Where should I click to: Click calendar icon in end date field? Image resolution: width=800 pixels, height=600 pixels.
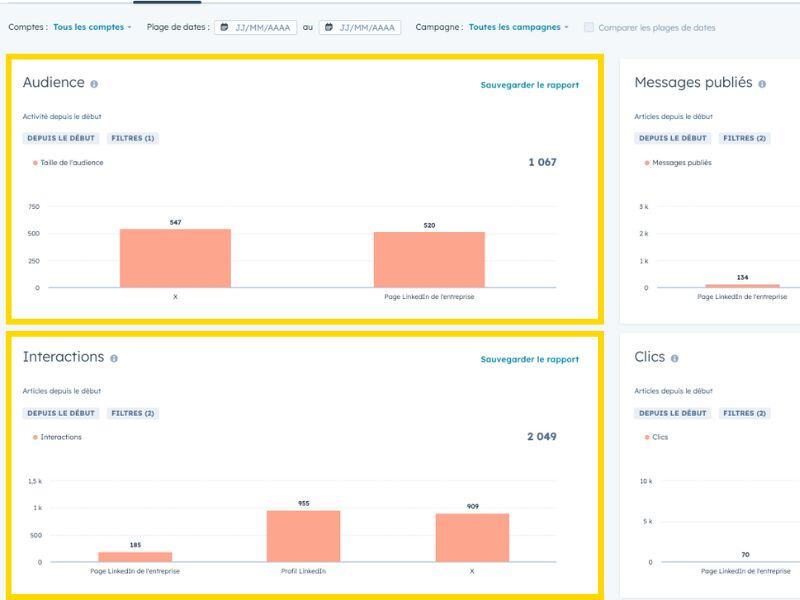pos(329,27)
